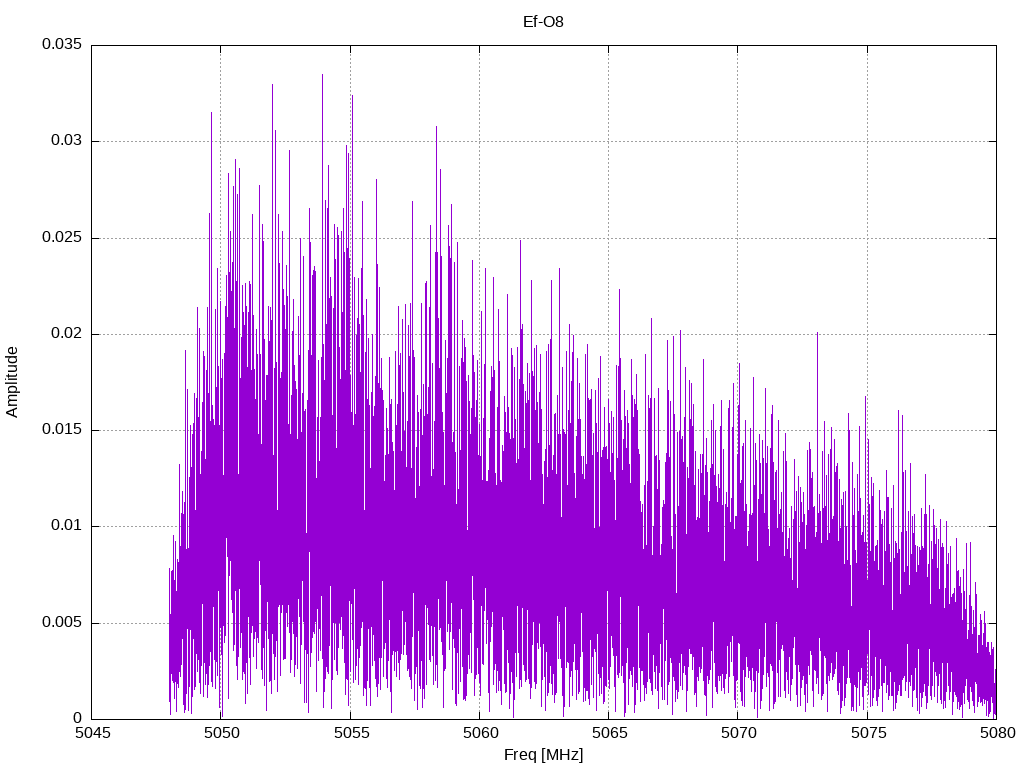This screenshot has width=1024, height=768.
Task: Select the x-axis label Freq [MHz]
Action: 543,755
